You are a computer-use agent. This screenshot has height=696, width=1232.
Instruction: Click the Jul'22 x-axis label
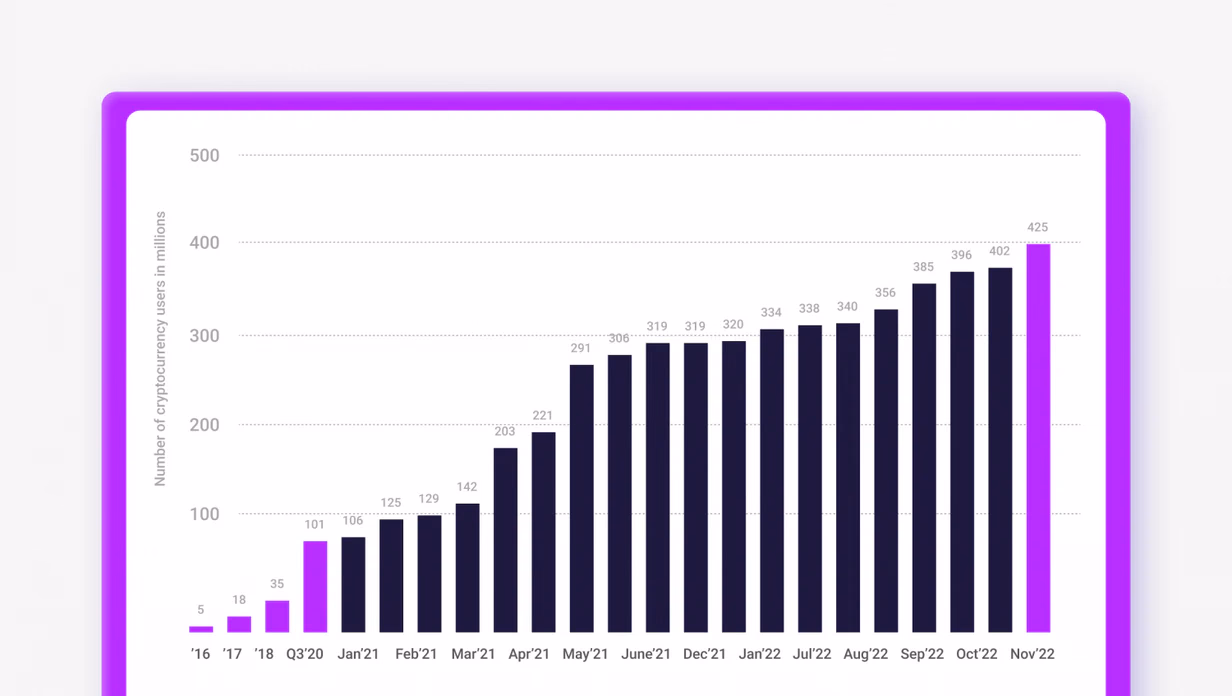pos(810,654)
